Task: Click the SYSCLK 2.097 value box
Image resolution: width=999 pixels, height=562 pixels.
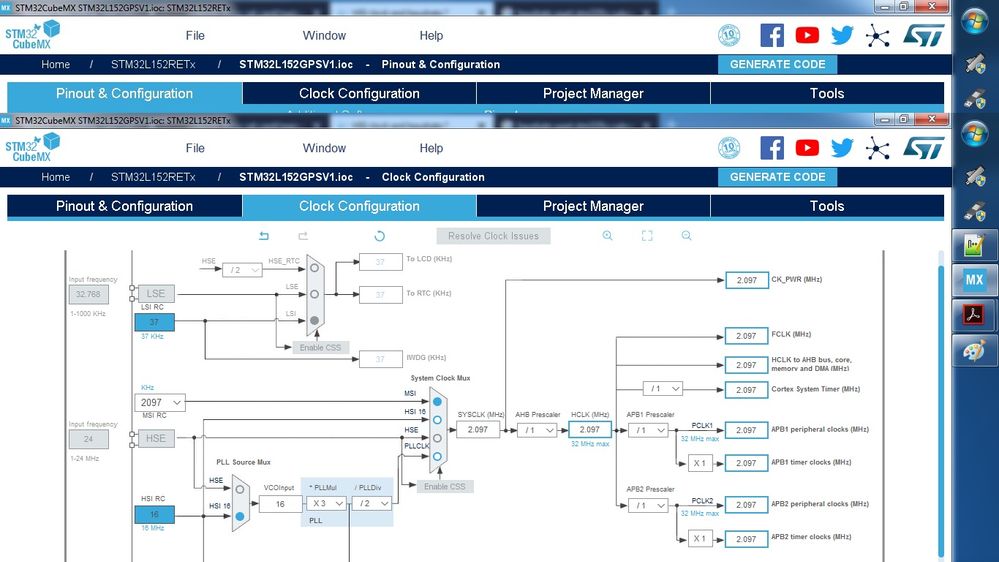Action: [477, 429]
